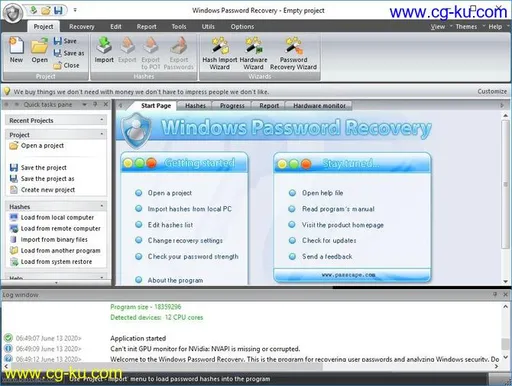This screenshot has height=386, width=512.
Task: Click Change recovery settings link
Action: coord(185,241)
